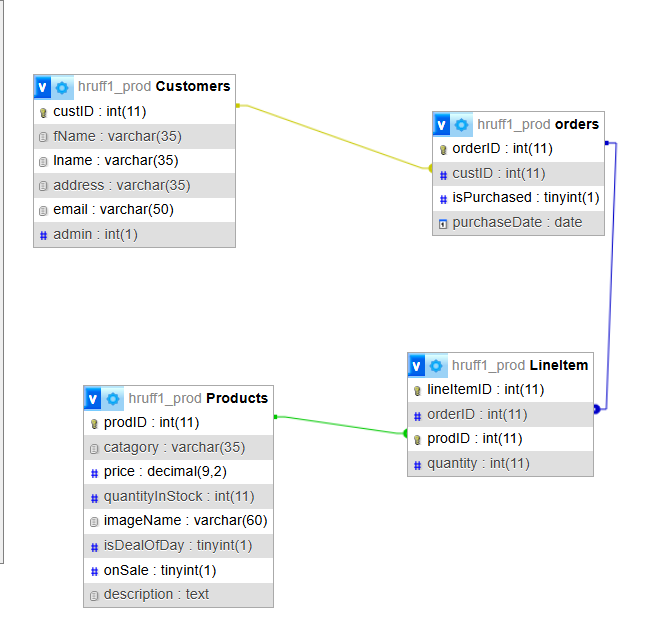Click the blue orders-to-LineItem relation line
The height and width of the screenshot is (627, 665).
611,276
